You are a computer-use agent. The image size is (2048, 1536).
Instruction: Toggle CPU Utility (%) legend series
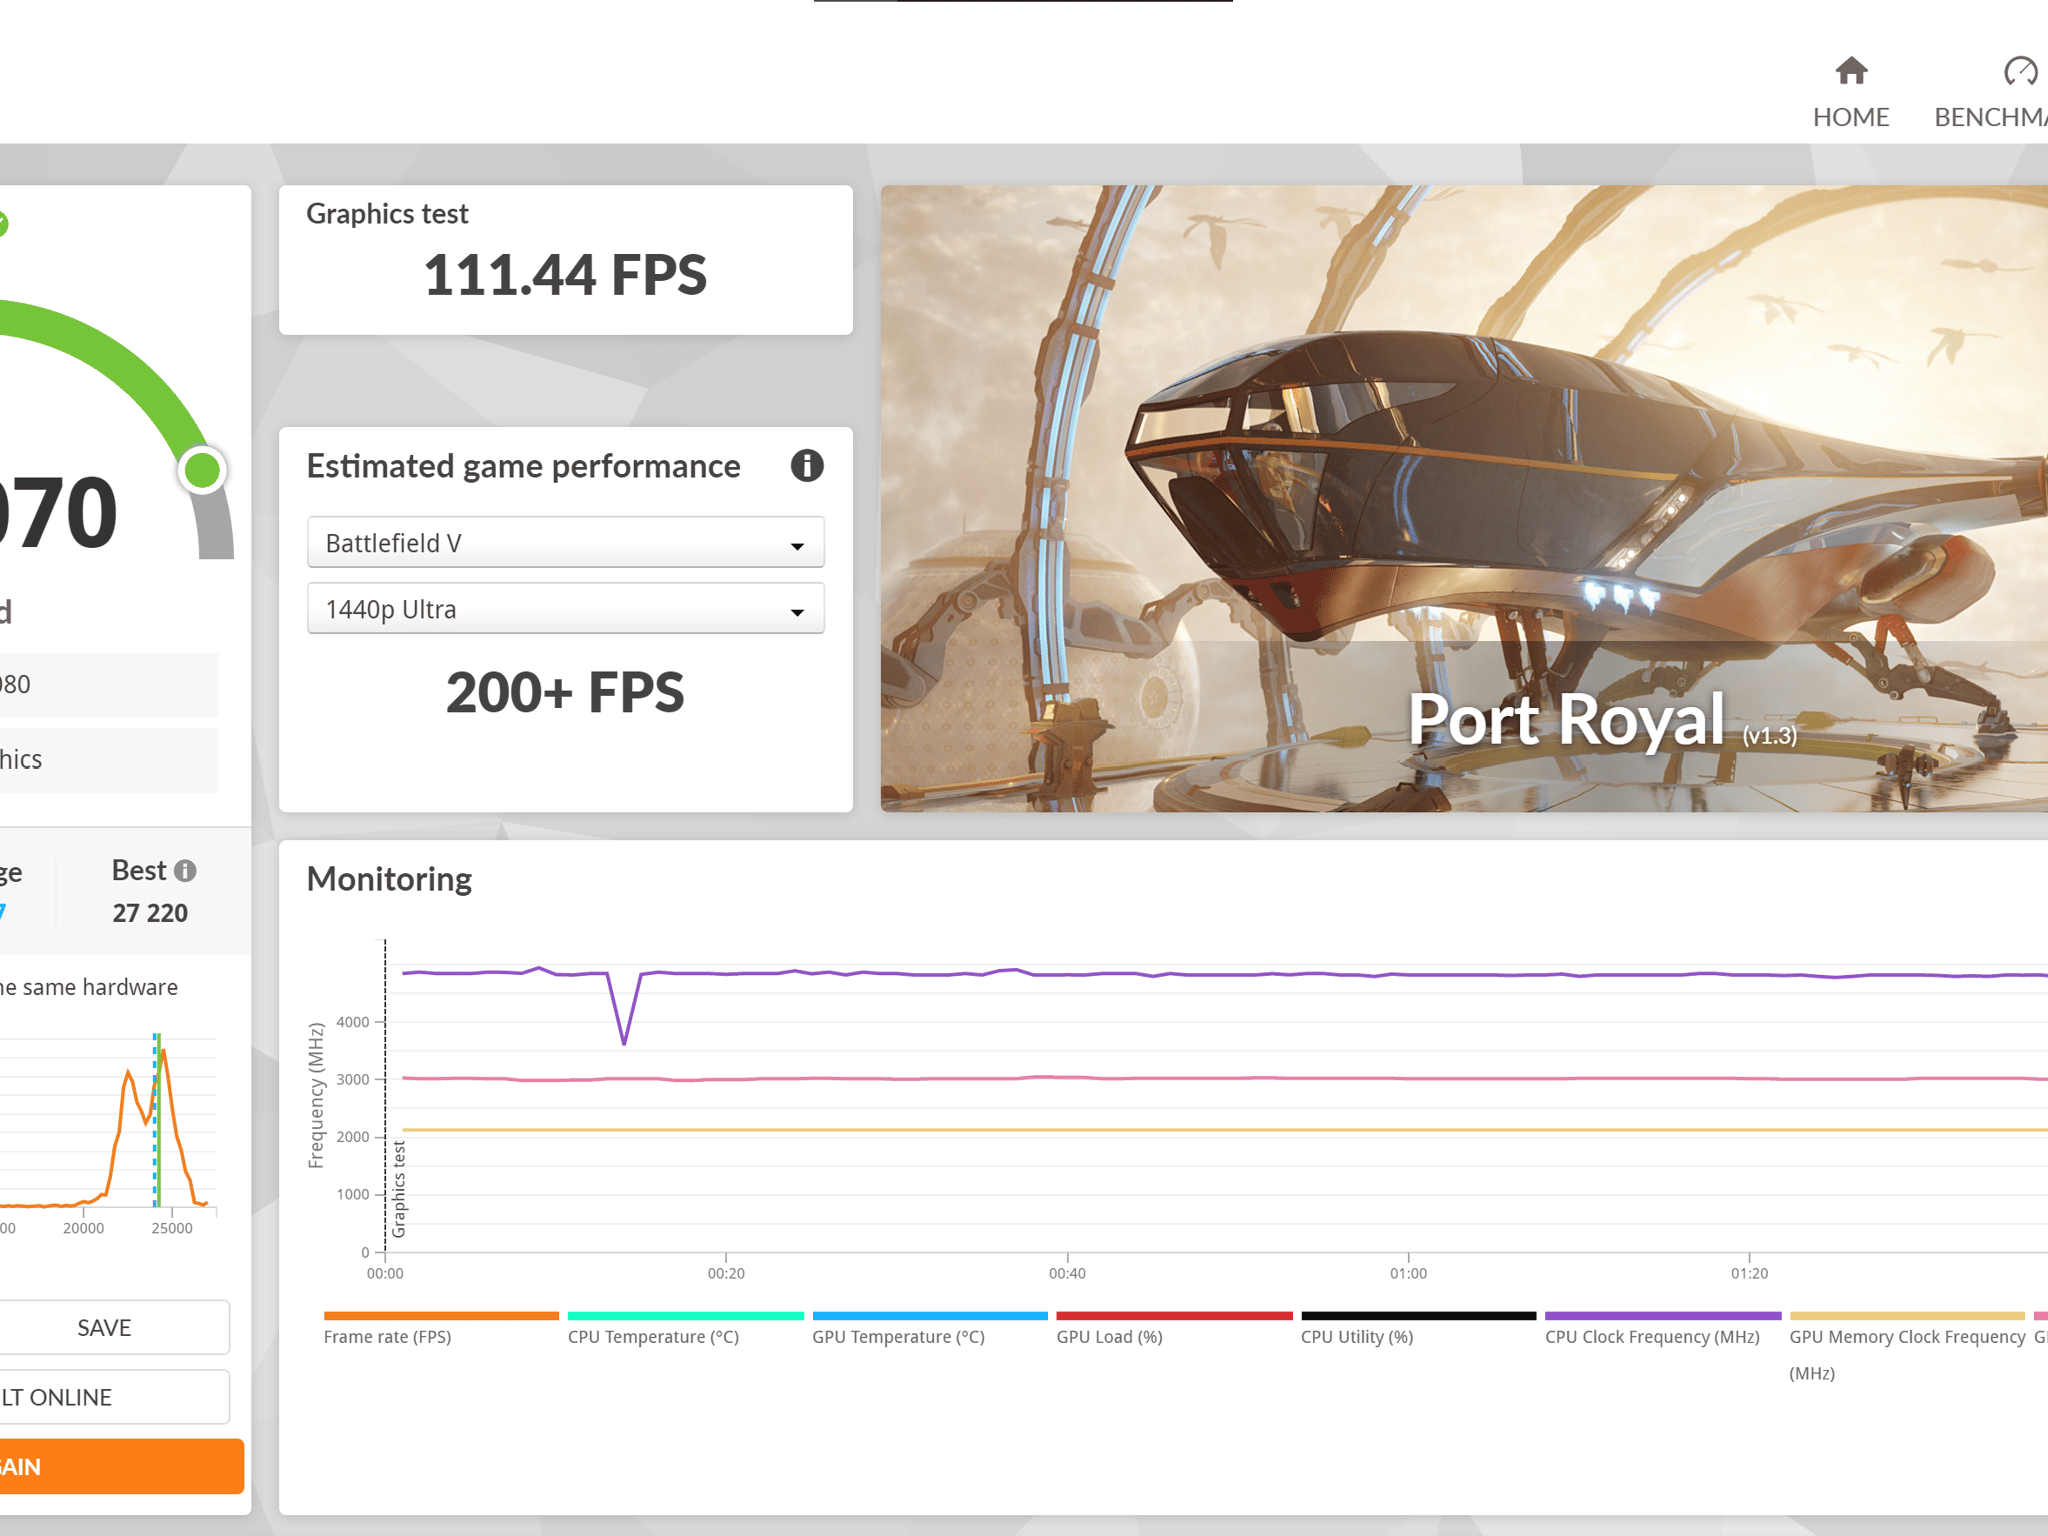[x=1418, y=1330]
